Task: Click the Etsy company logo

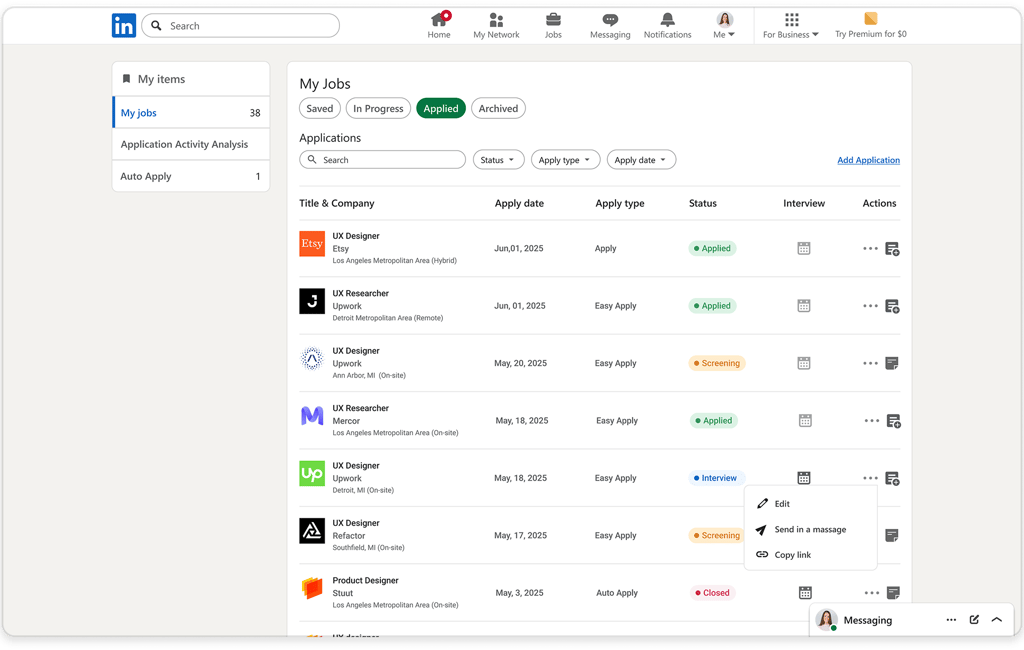Action: point(312,244)
